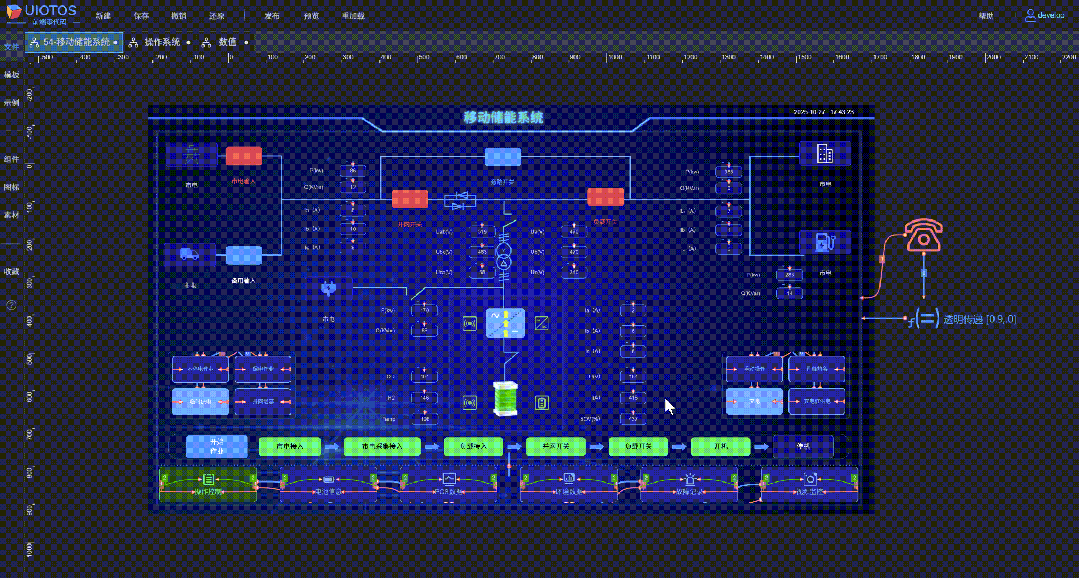Click the 移动储能系统 title text
Image resolution: width=1079 pixels, height=578 pixels.
pyautogui.click(x=504, y=117)
